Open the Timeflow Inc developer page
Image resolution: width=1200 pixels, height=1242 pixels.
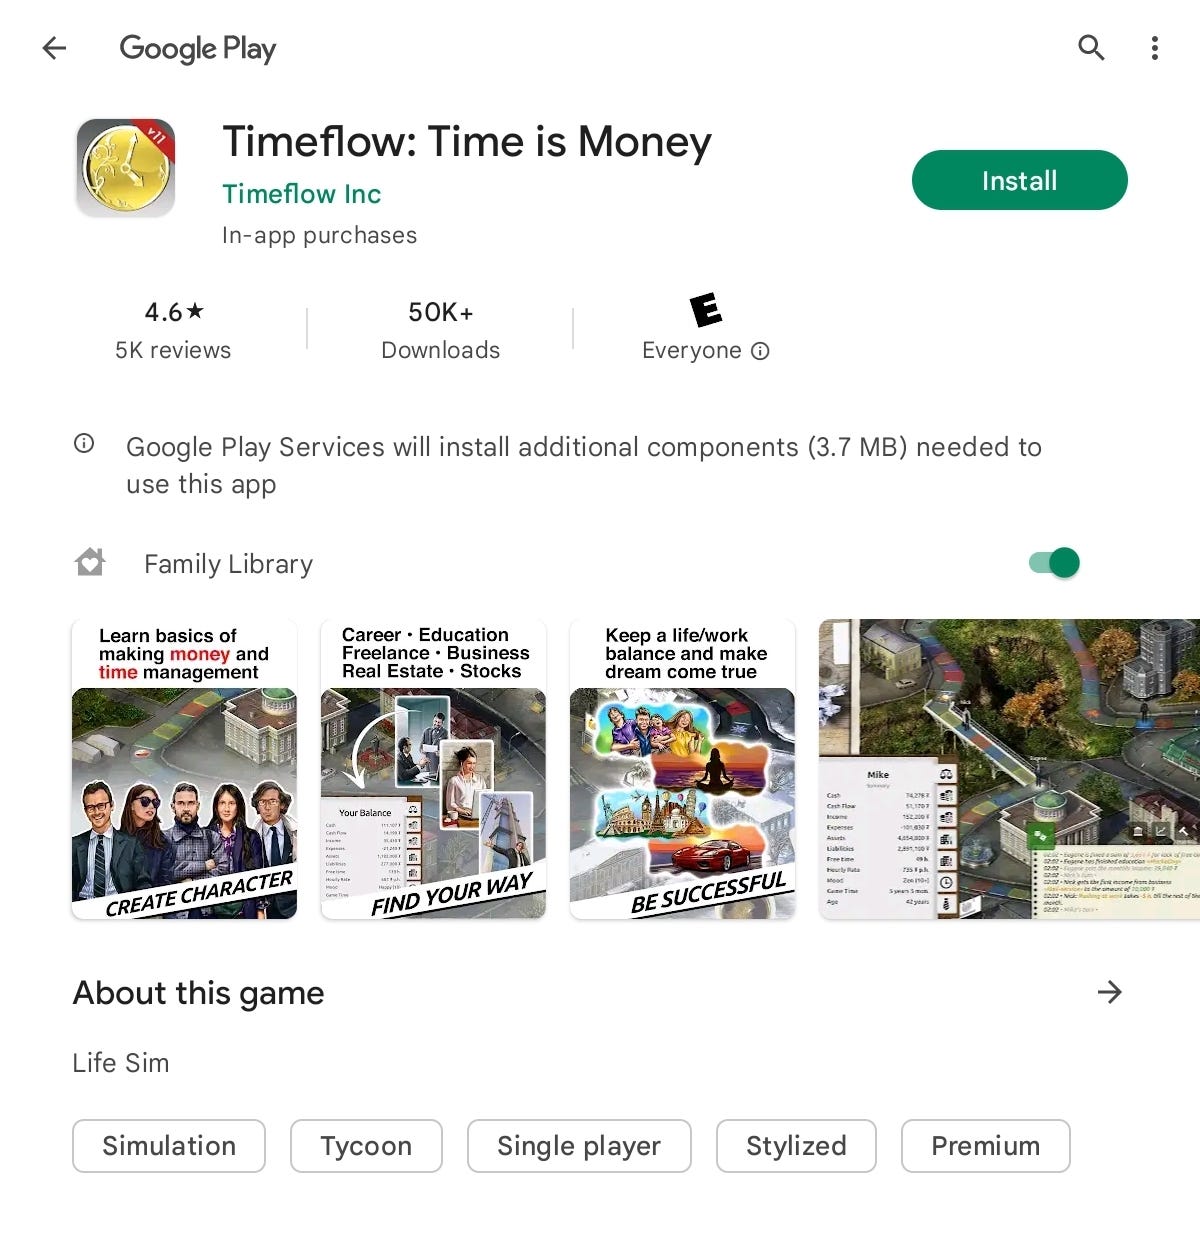click(301, 194)
